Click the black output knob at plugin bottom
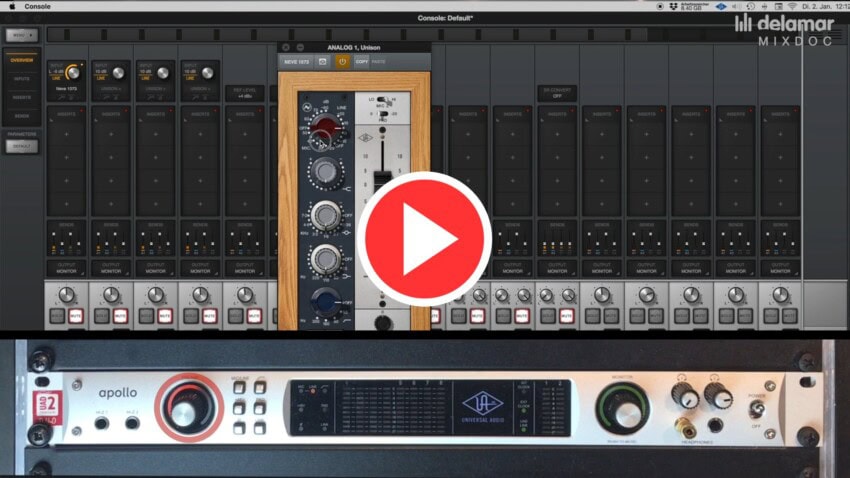 383,323
